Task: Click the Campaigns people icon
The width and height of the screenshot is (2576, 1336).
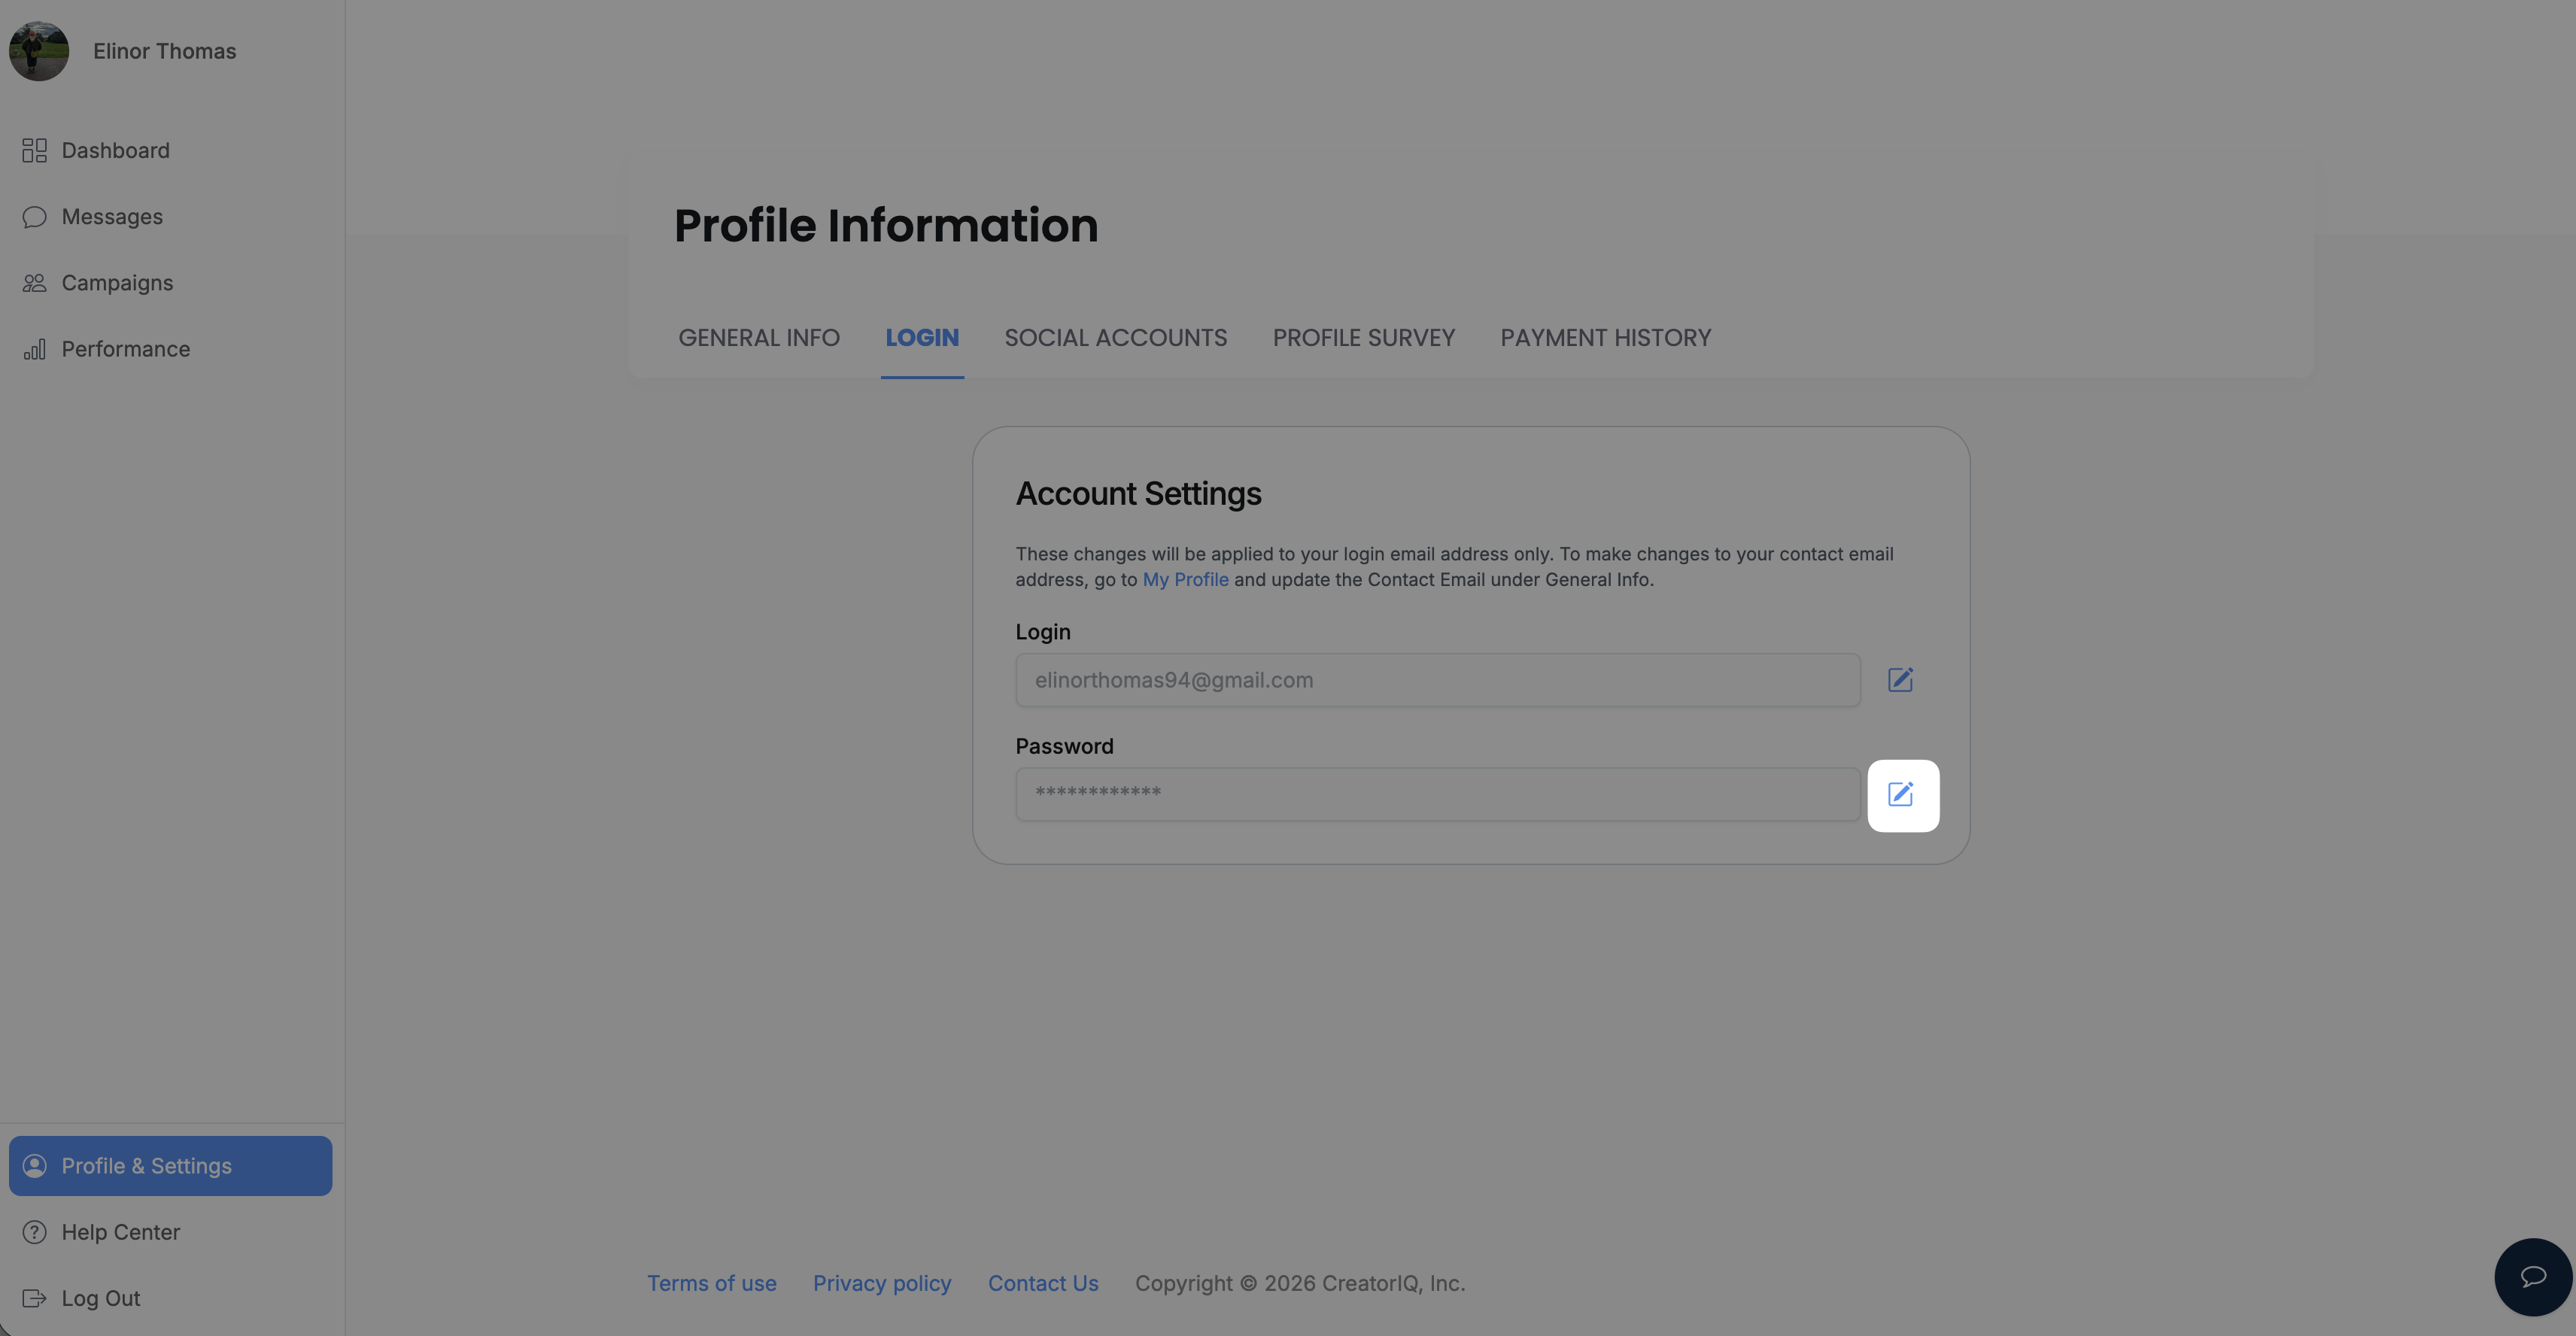Action: click(35, 283)
